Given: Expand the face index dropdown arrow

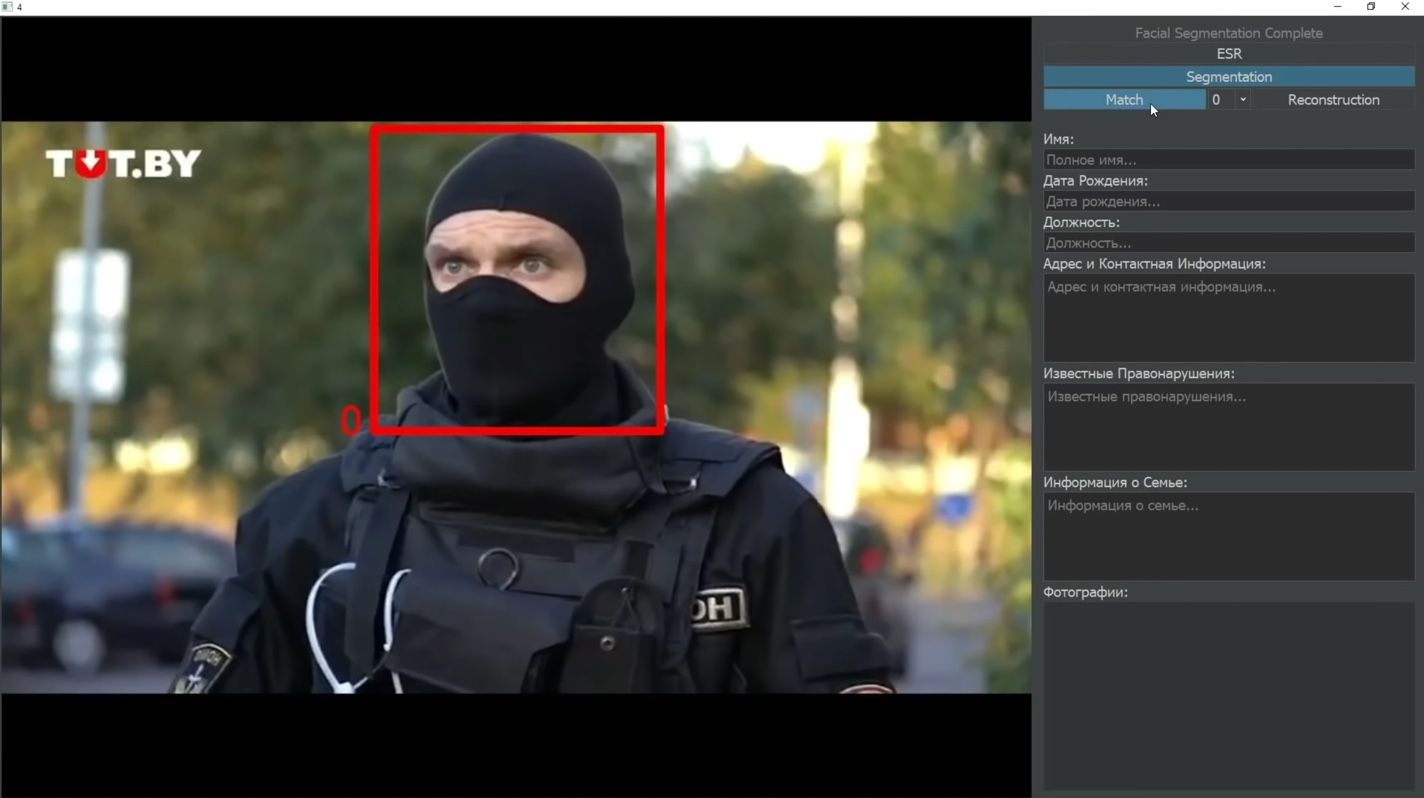Looking at the screenshot, I should click(1243, 100).
